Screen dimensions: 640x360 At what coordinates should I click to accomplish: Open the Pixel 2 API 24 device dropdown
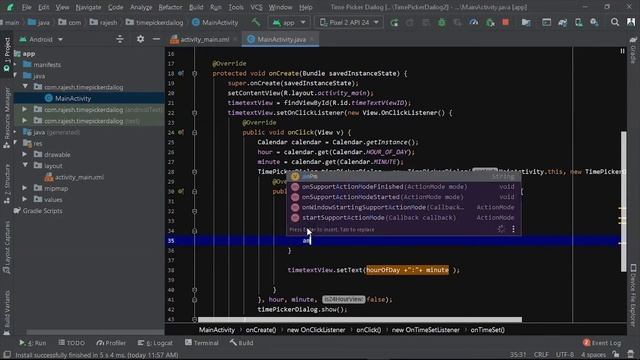(349, 22)
